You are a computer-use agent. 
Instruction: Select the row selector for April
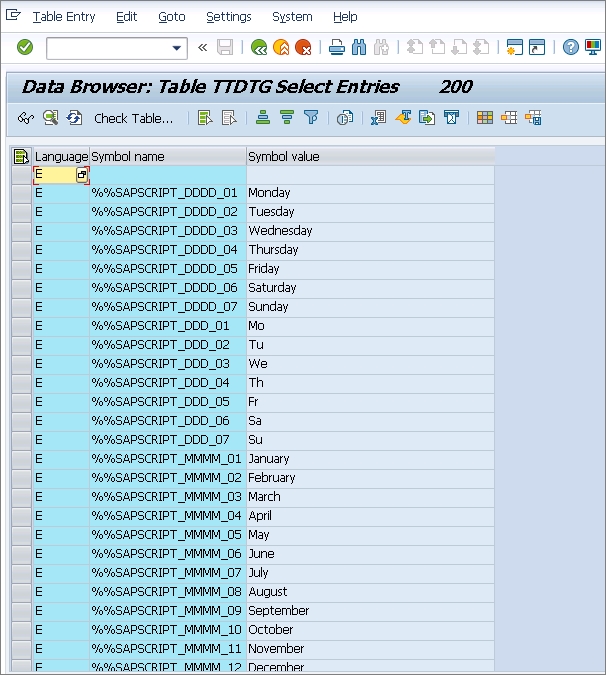click(x=22, y=516)
